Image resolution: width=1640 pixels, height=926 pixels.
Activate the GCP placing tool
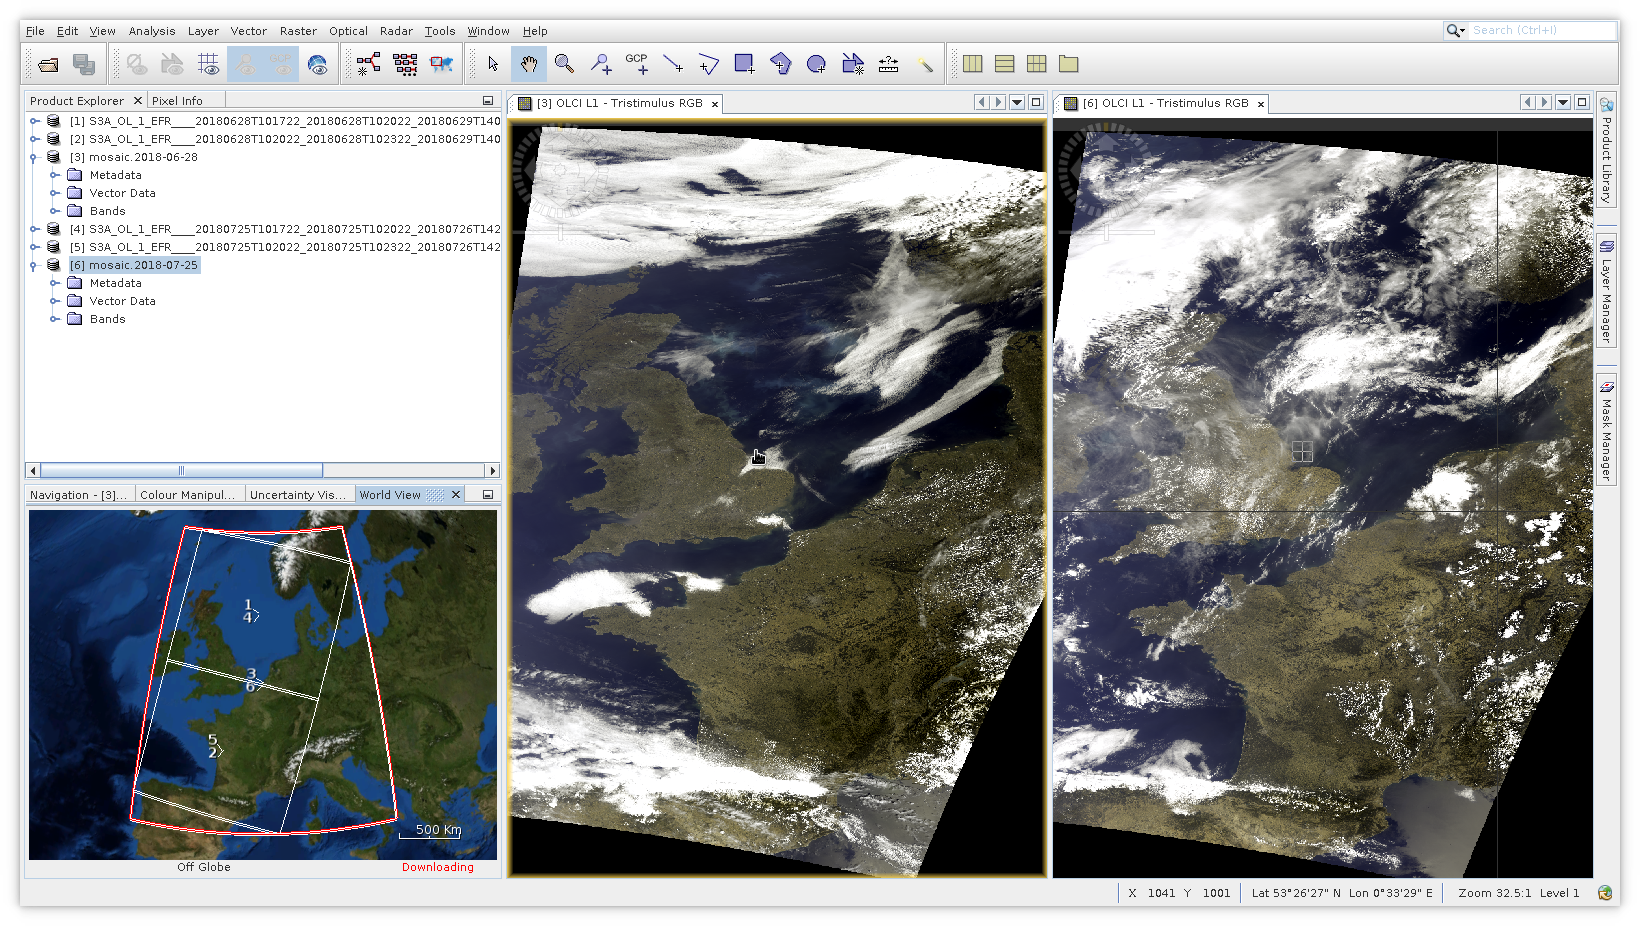[x=636, y=64]
